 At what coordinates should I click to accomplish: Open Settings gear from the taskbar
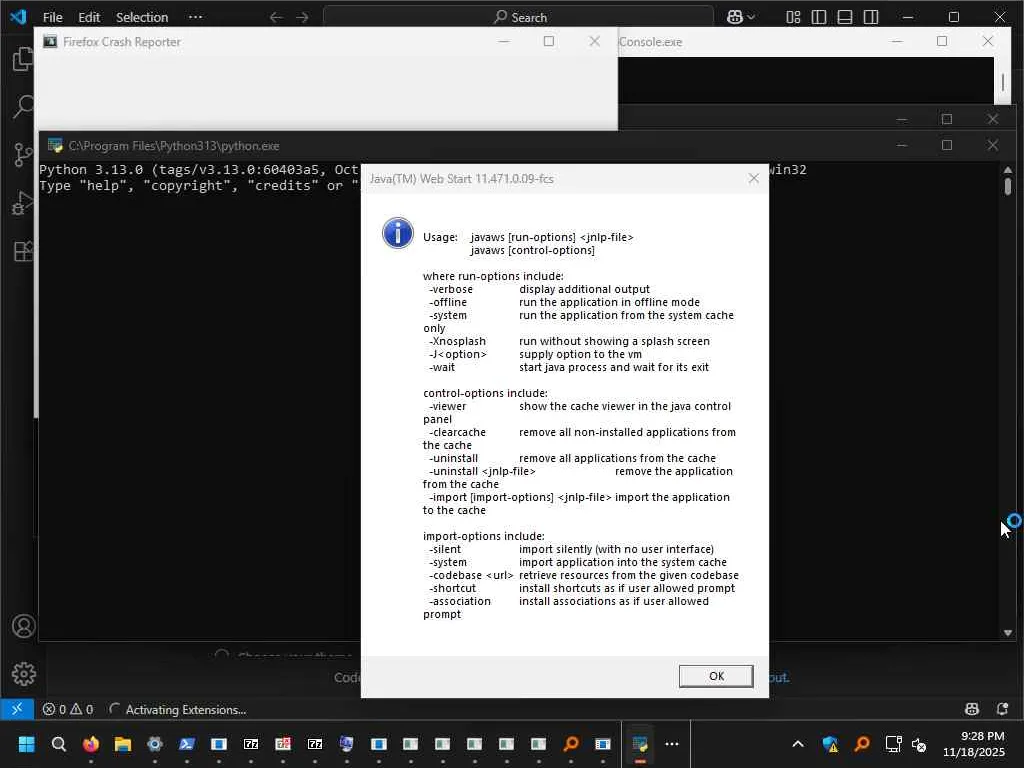coord(155,744)
